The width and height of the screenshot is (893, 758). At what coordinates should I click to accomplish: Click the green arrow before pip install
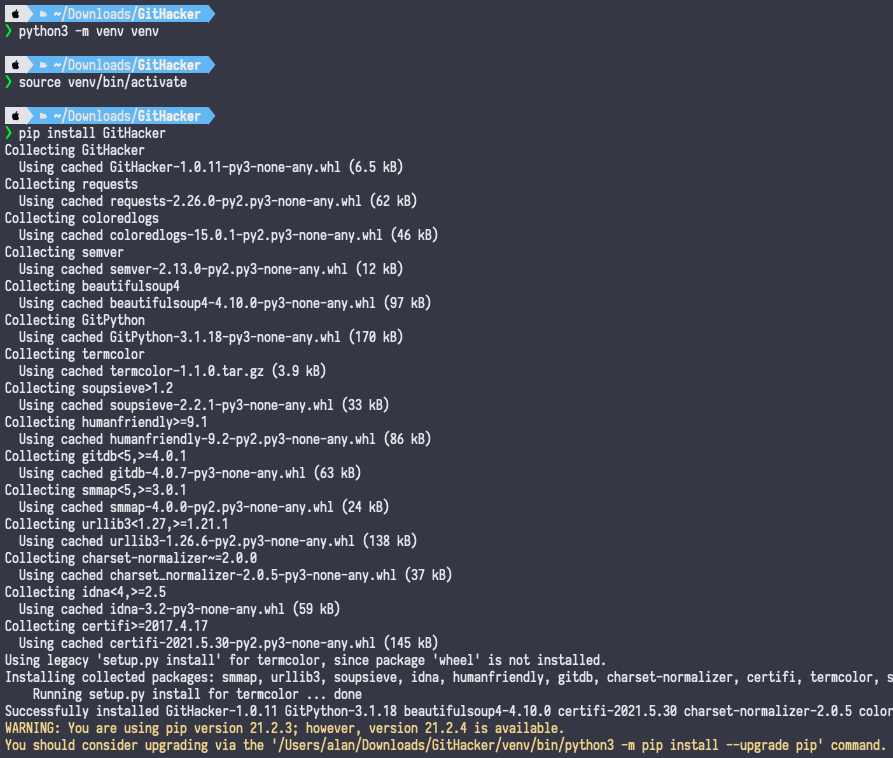pyautogui.click(x=9, y=133)
